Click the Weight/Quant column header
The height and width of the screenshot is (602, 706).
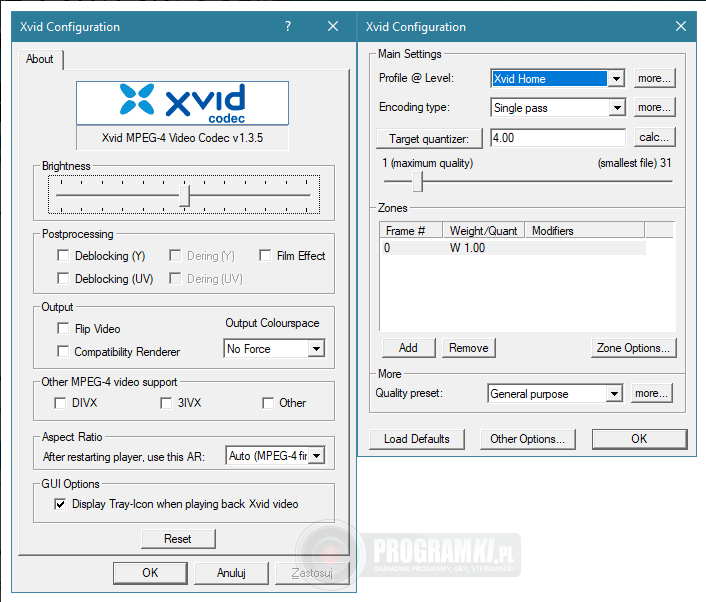point(484,231)
